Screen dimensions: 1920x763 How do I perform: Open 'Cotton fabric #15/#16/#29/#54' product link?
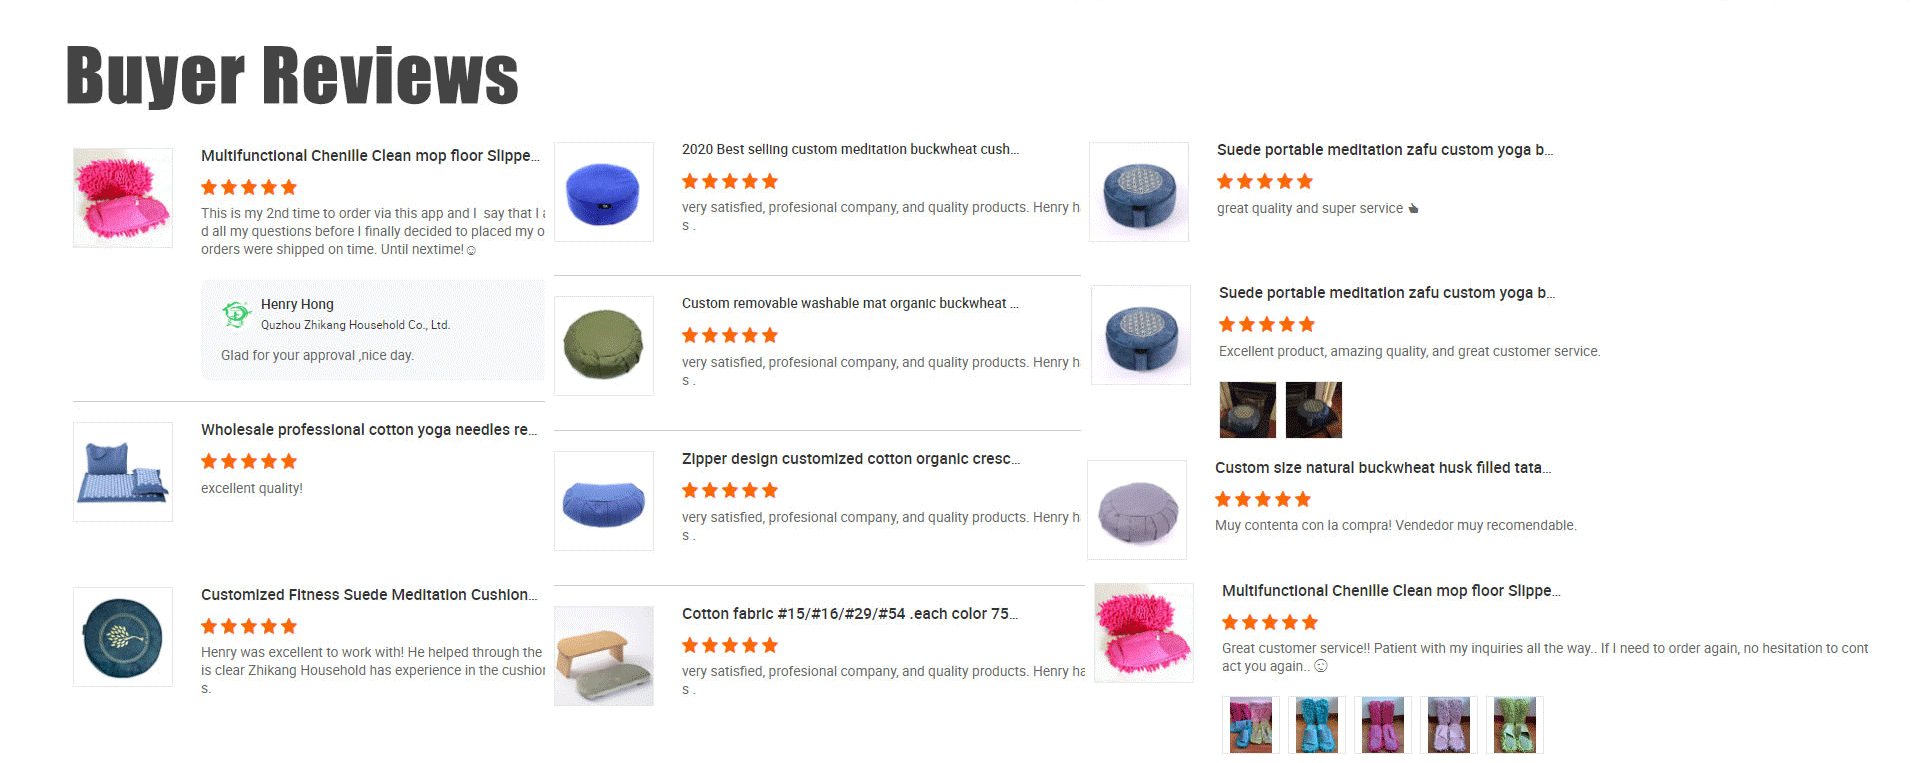(850, 614)
